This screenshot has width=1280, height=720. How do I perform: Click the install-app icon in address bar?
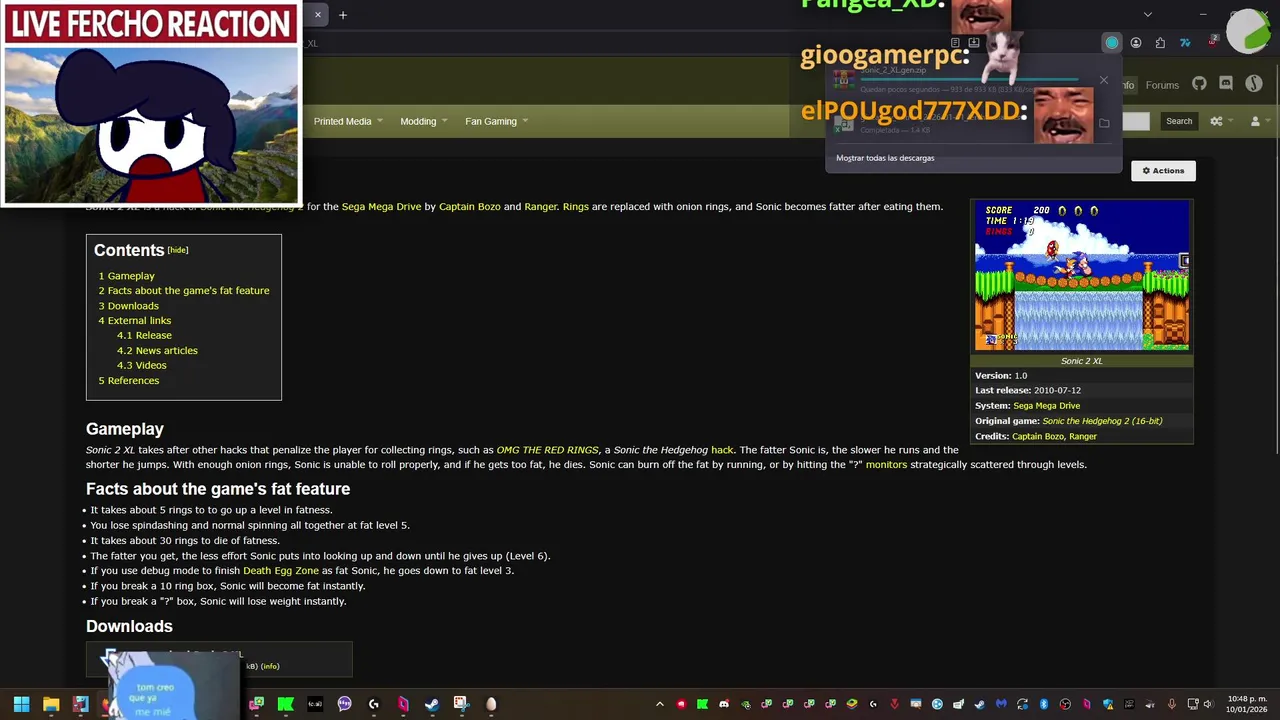coord(974,43)
